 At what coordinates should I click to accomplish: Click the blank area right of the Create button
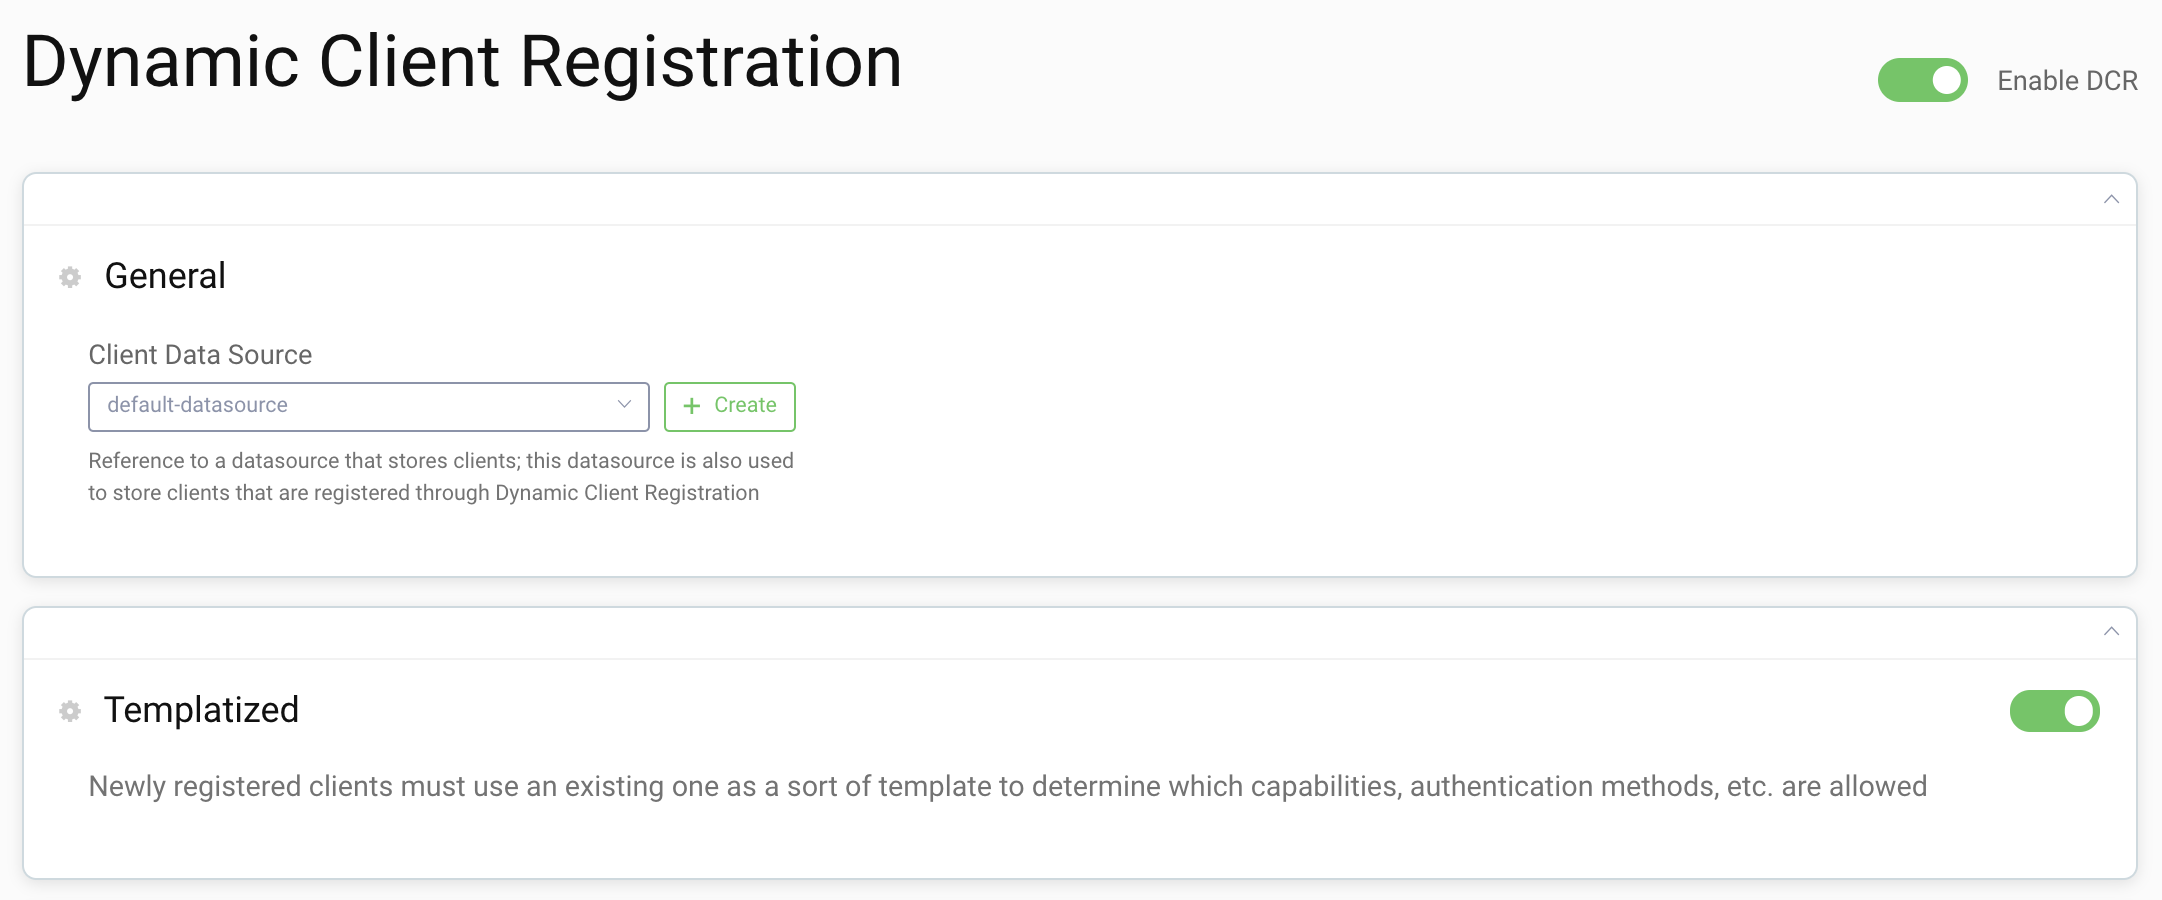click(1400, 406)
